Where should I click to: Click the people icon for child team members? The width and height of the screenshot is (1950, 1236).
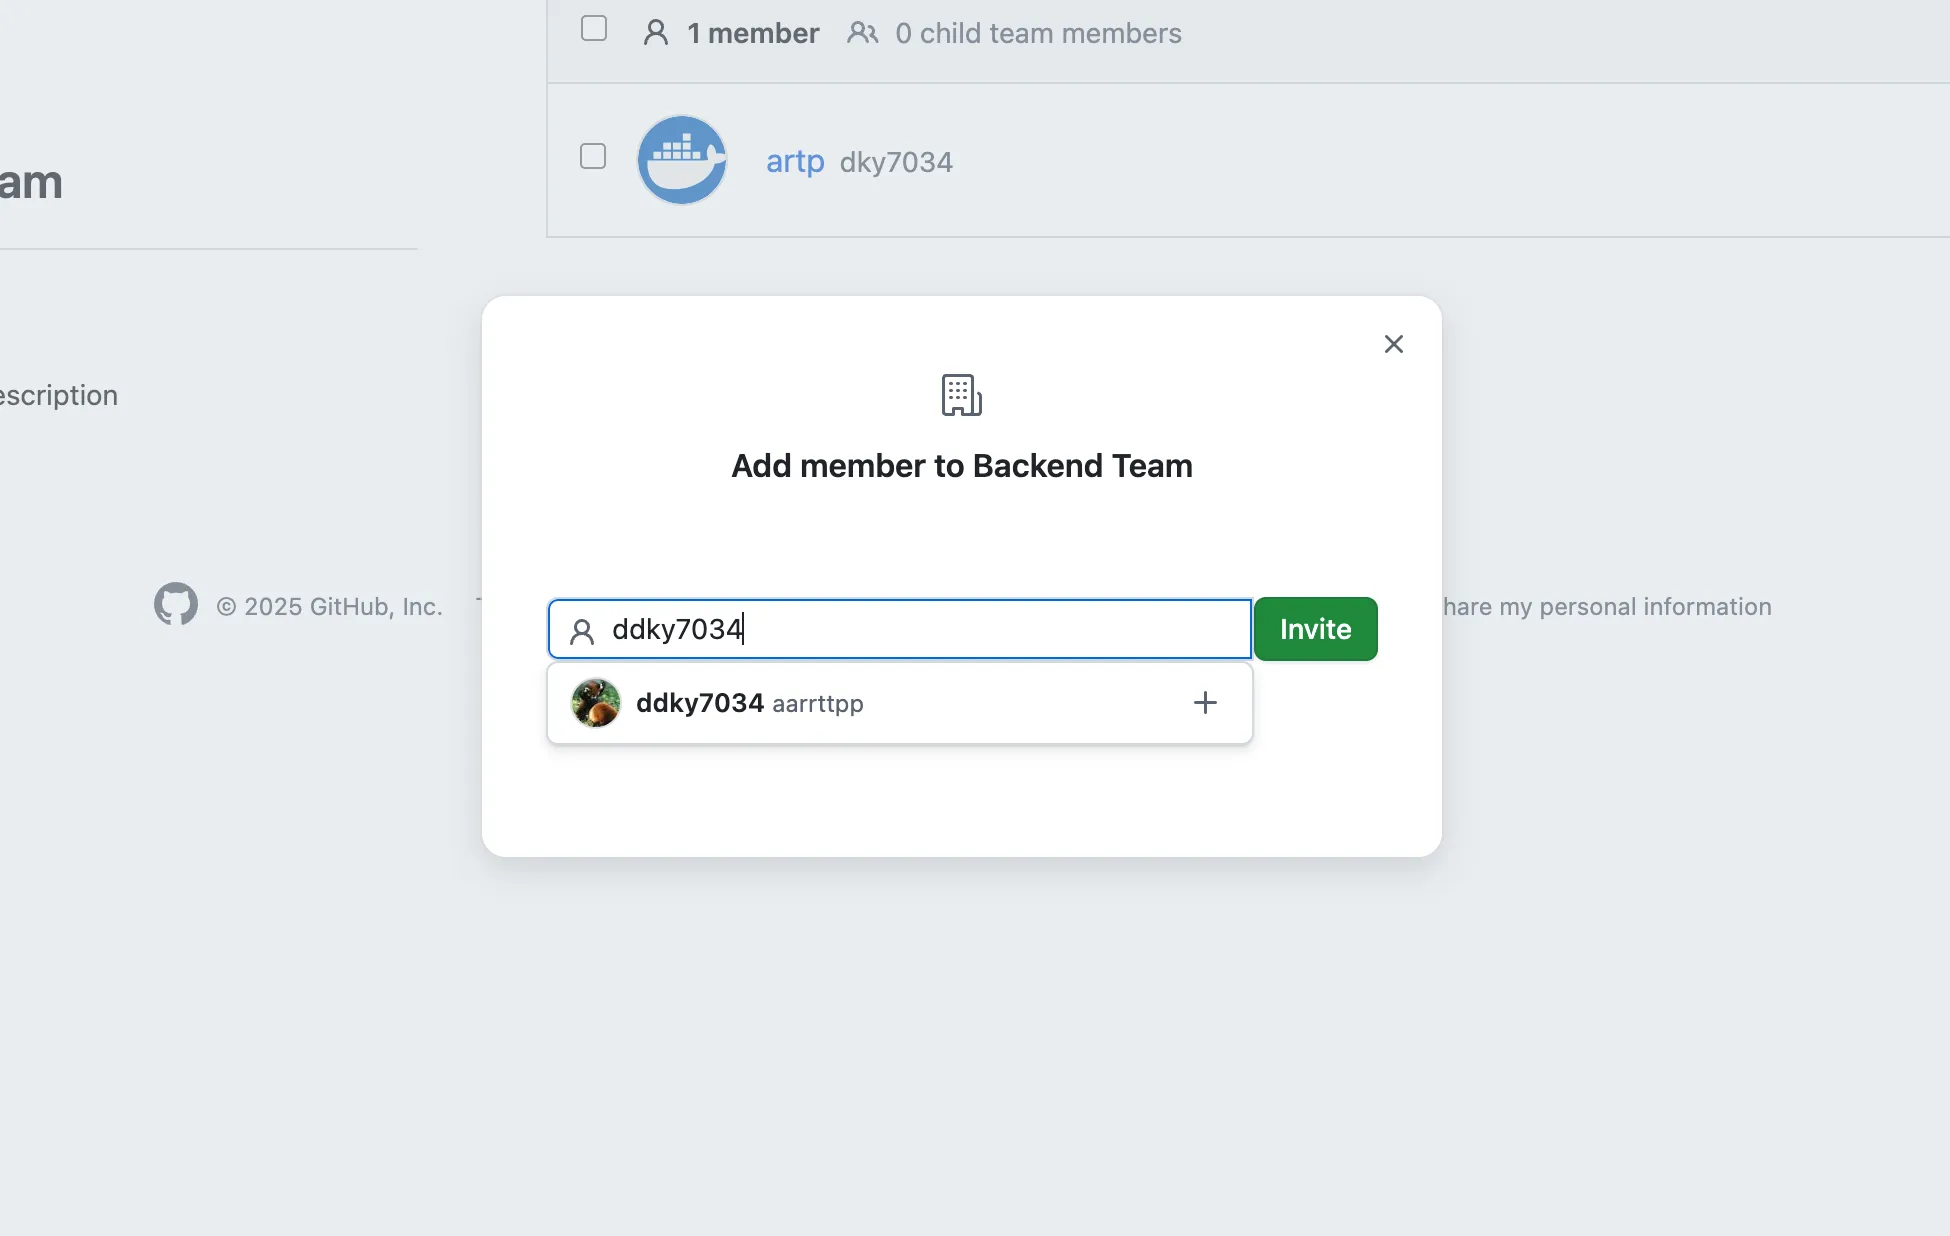[862, 33]
